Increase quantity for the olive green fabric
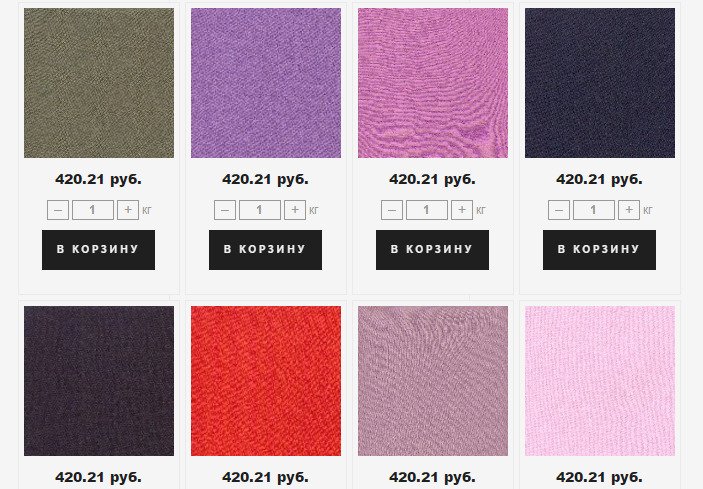The height and width of the screenshot is (489, 703). [x=128, y=210]
